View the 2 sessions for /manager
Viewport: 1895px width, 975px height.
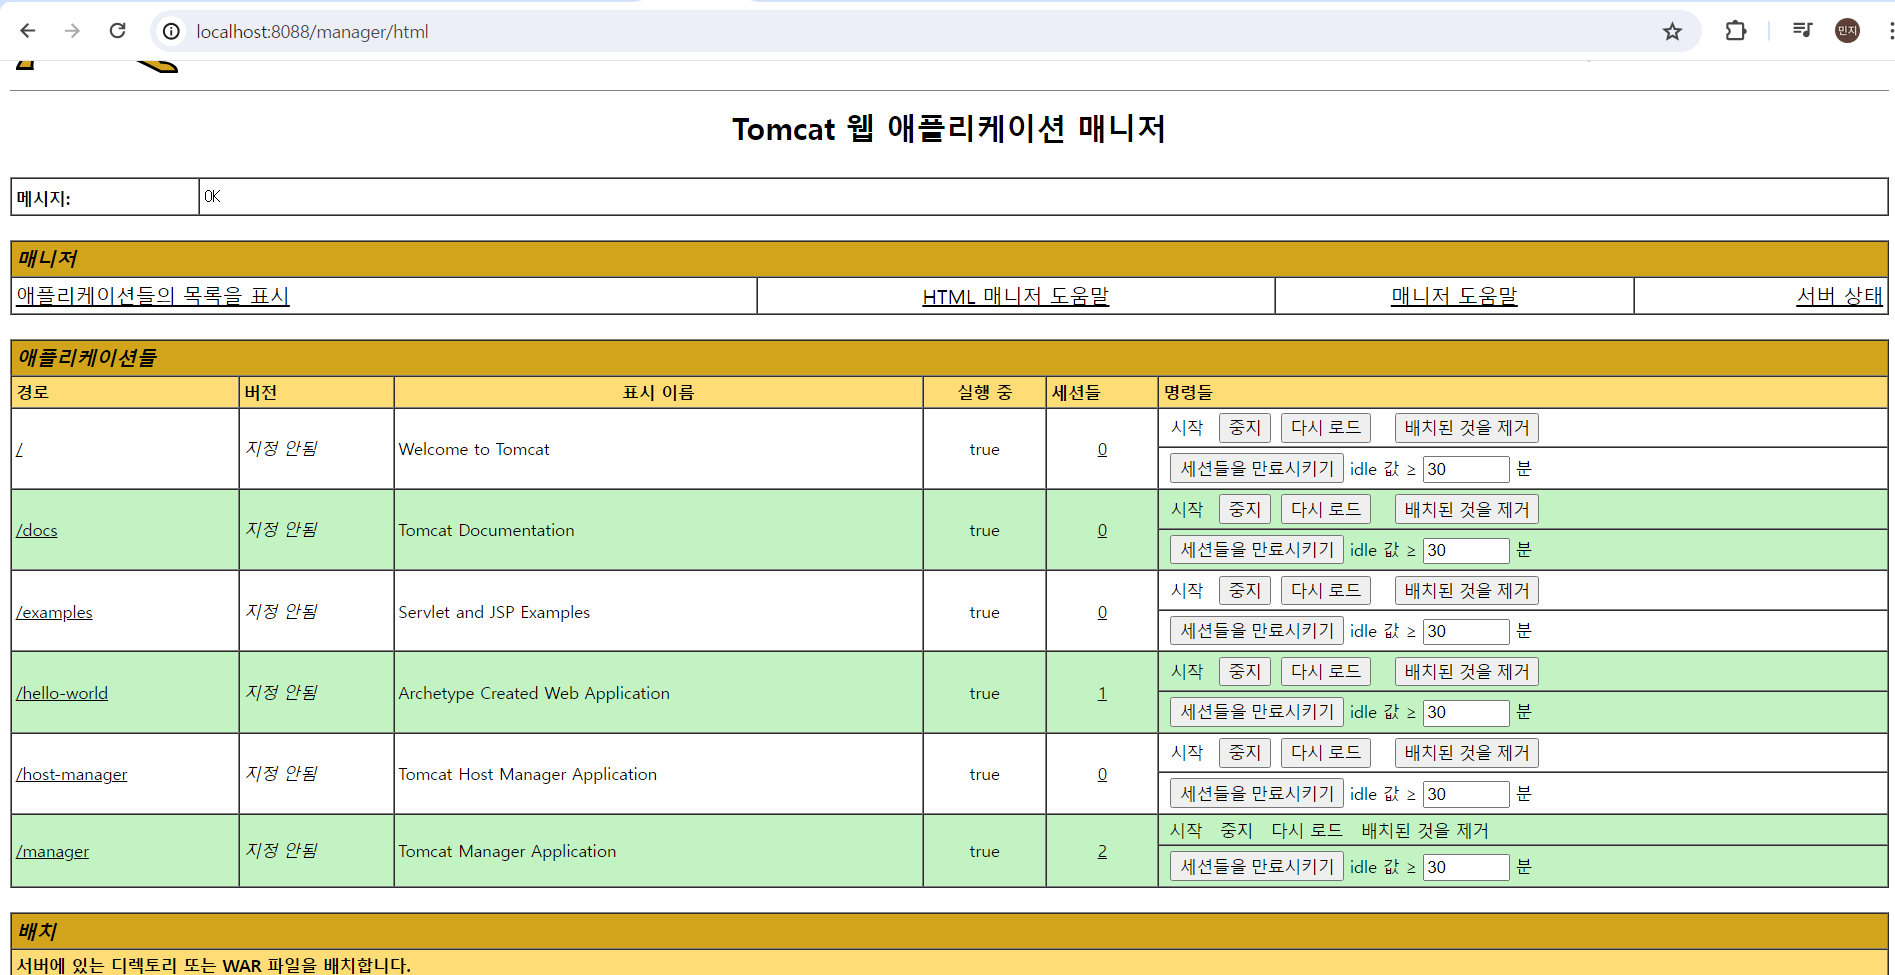[1102, 851]
